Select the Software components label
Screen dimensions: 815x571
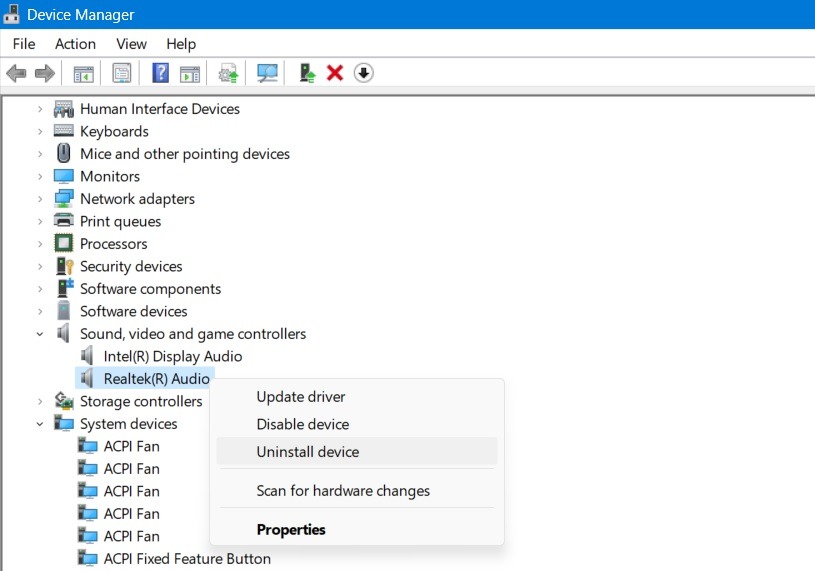point(150,289)
